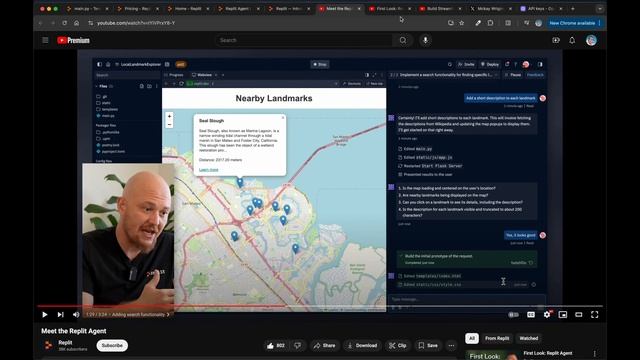Go to the browser home page

pyautogui.click(x=76, y=23)
